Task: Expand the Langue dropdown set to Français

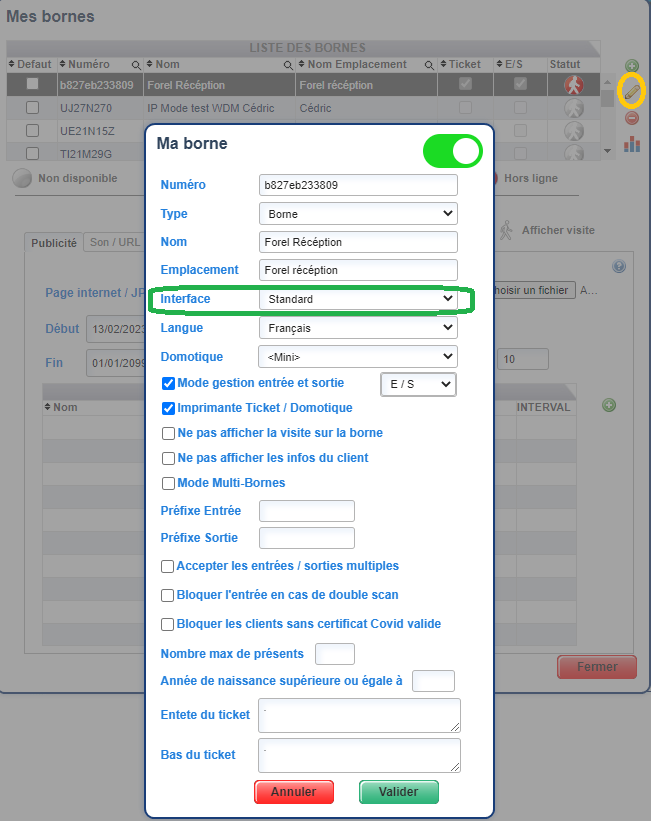Action: pyautogui.click(x=357, y=327)
